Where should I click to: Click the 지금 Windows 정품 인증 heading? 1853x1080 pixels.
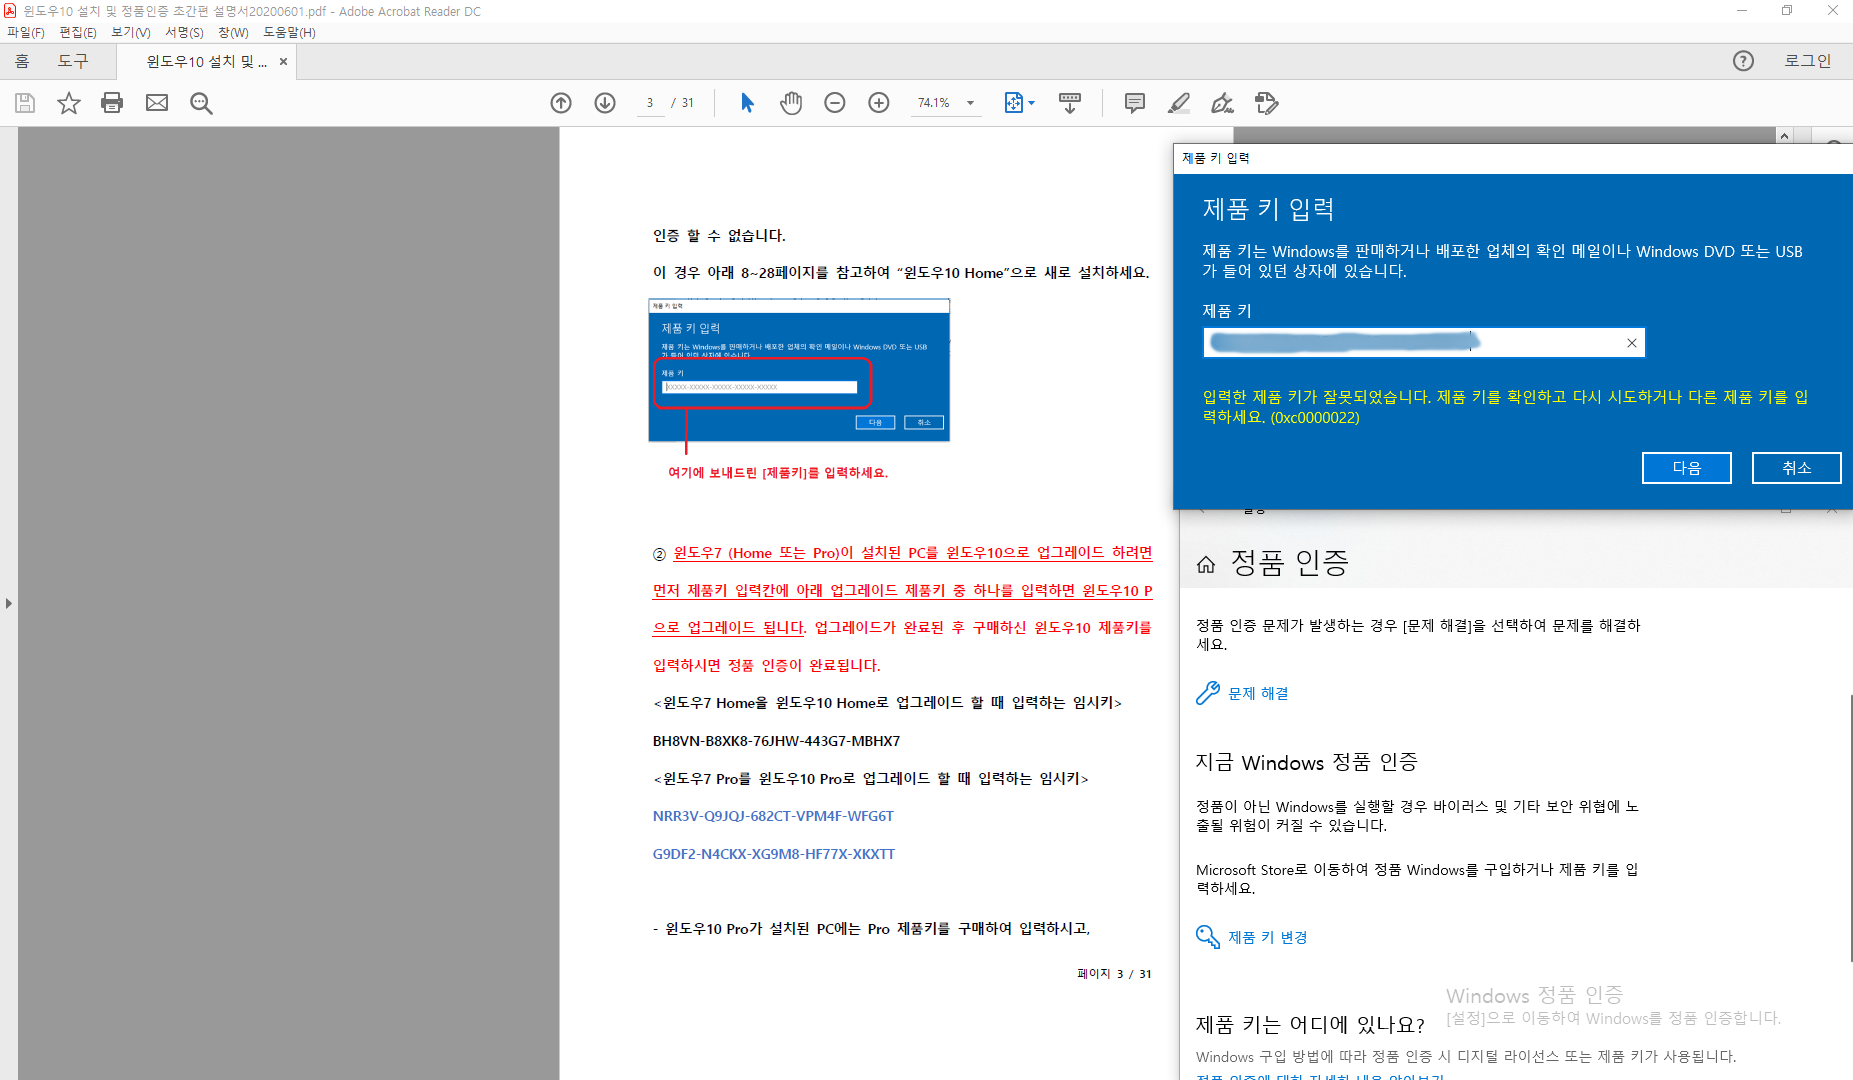(1306, 762)
